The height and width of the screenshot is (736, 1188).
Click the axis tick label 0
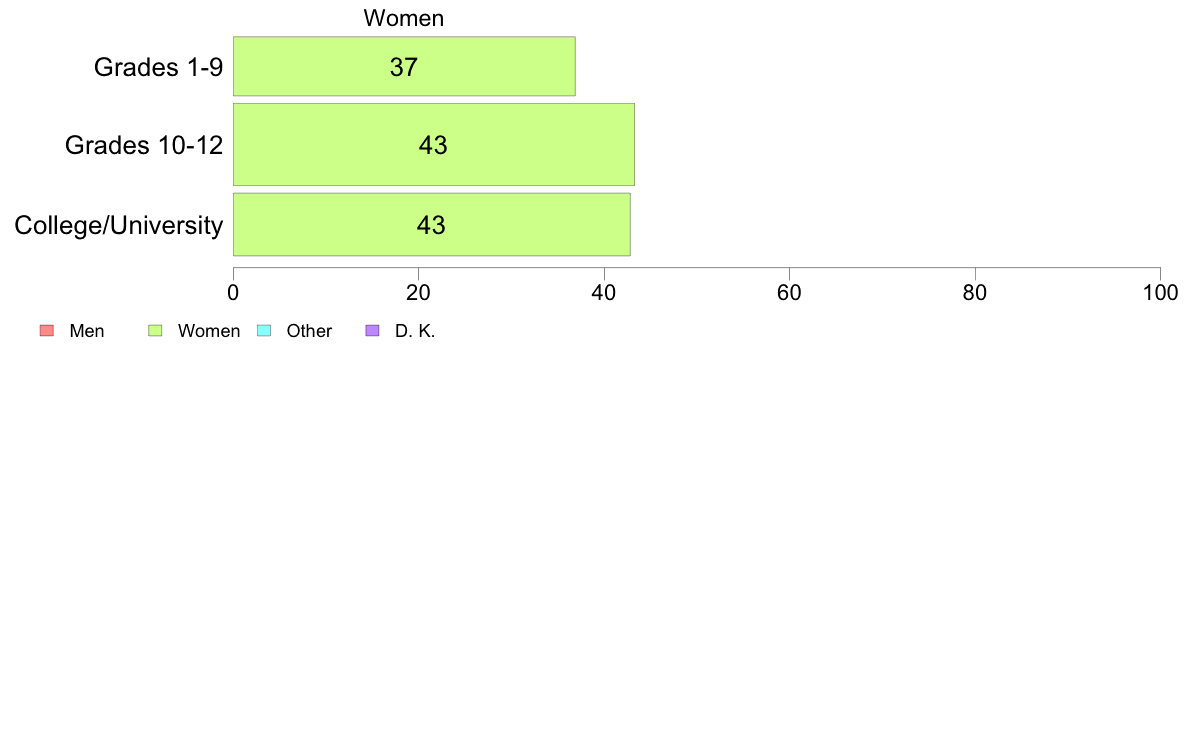point(233,293)
